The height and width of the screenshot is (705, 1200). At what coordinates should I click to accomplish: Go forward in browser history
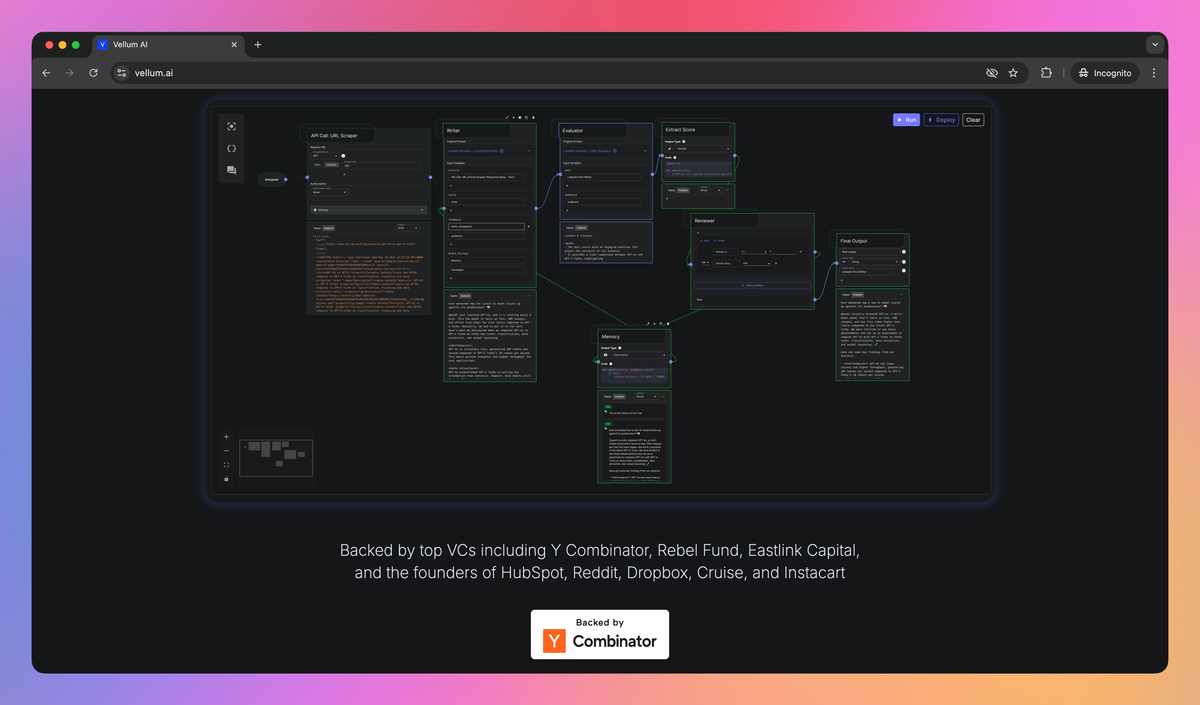point(70,73)
